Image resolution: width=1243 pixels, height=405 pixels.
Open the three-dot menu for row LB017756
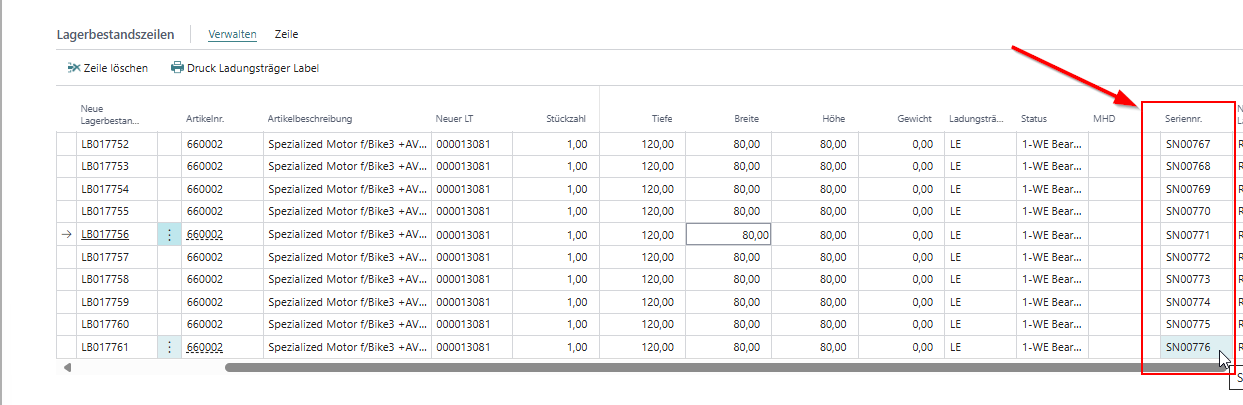pos(169,234)
